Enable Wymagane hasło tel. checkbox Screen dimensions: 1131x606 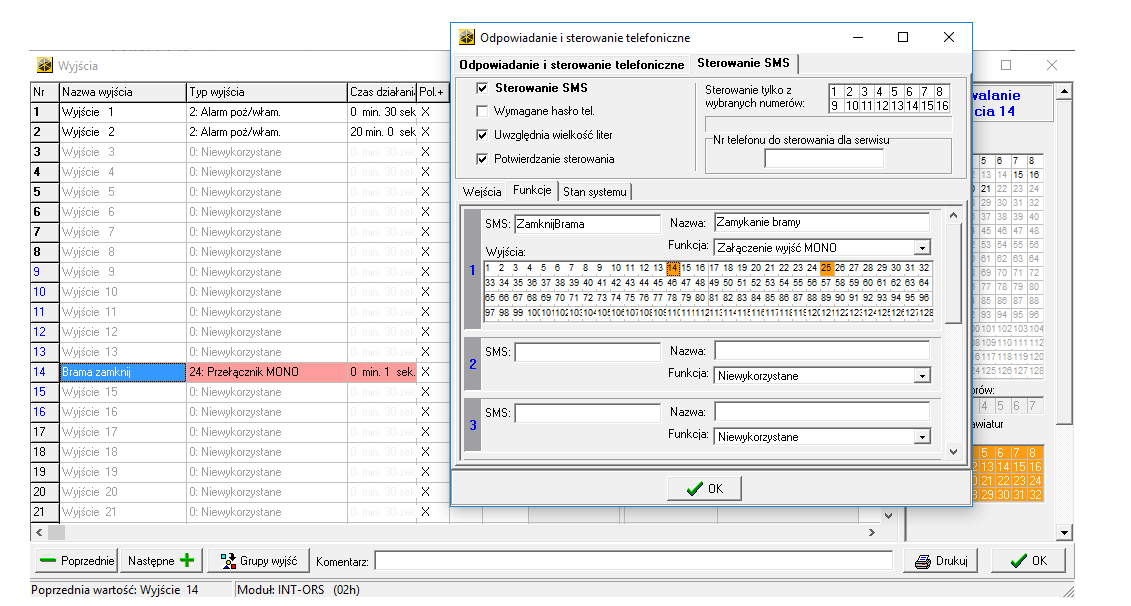click(483, 111)
